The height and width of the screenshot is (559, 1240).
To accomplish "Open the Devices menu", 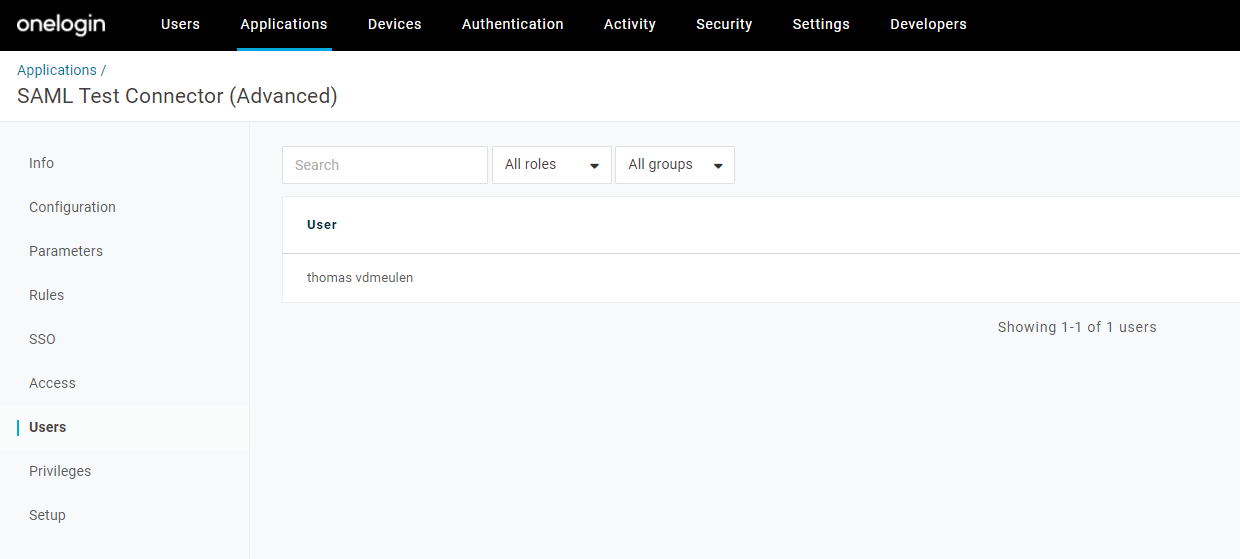I will click(395, 24).
